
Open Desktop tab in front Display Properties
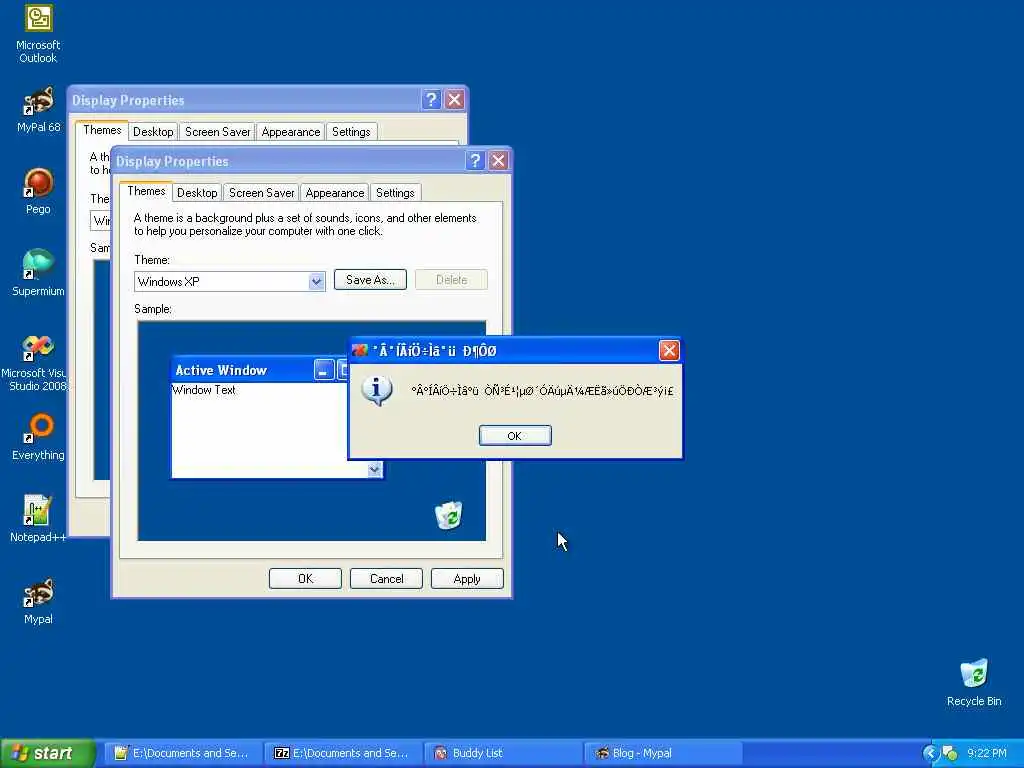(x=197, y=193)
